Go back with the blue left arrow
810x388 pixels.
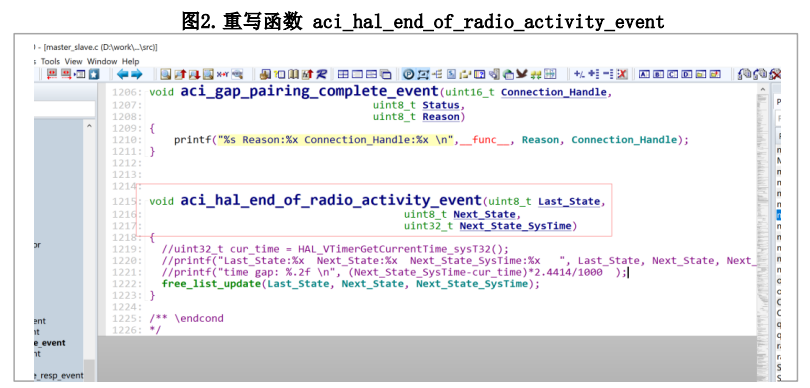(122, 74)
